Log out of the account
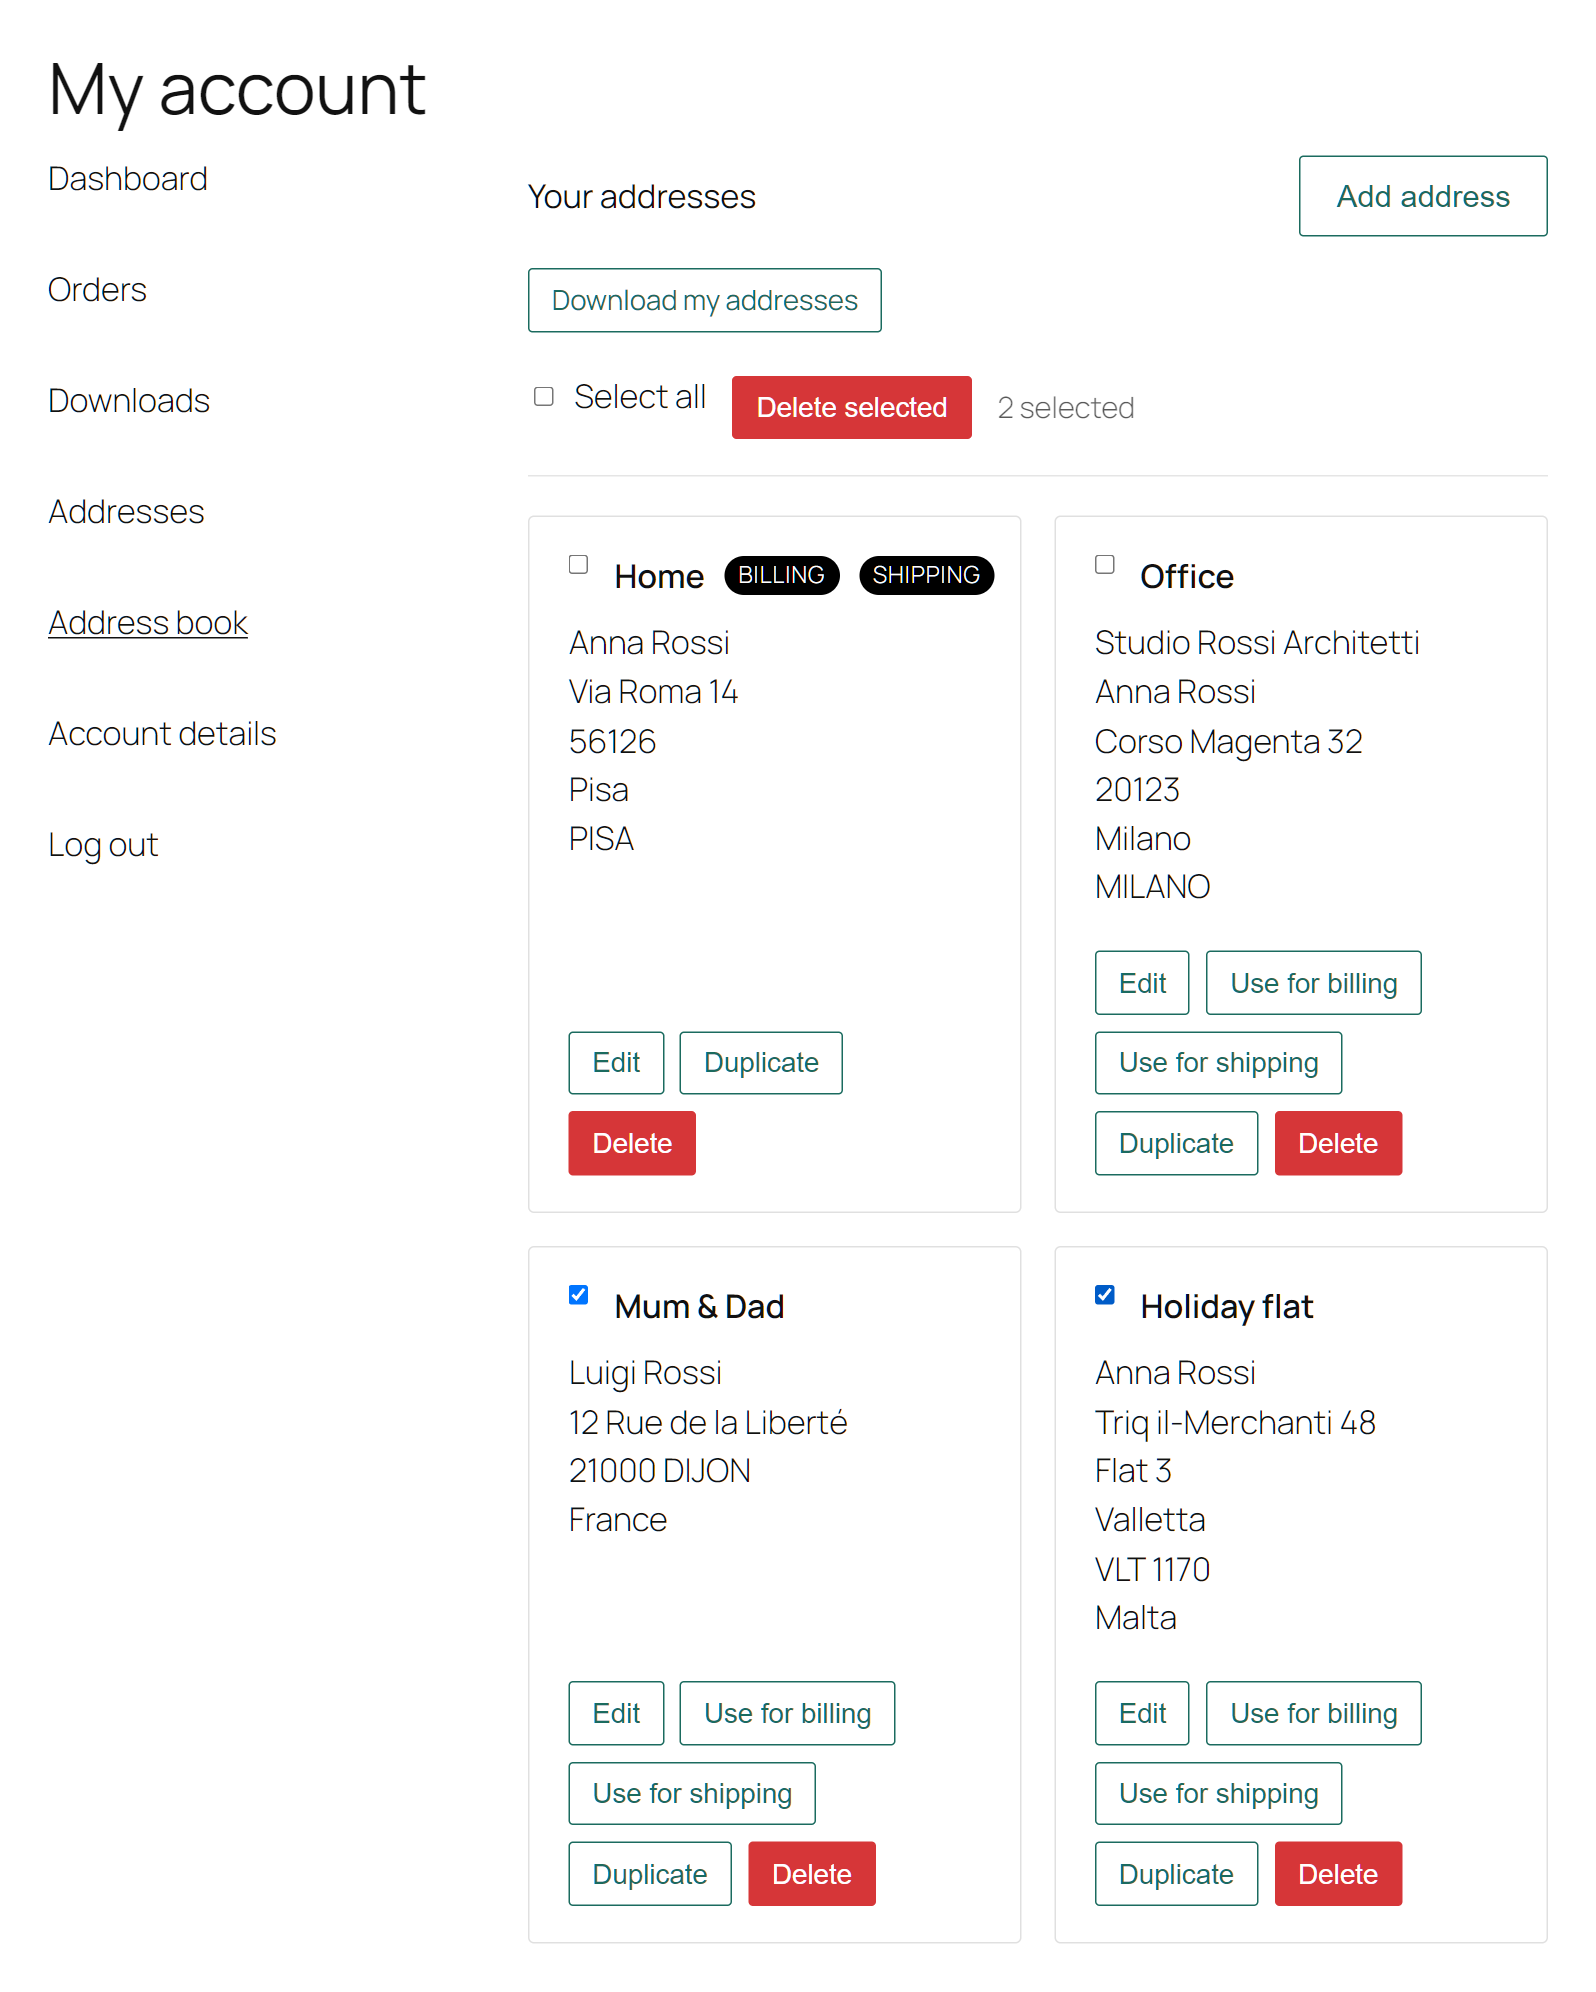Image resolution: width=1596 pixels, height=1992 pixels. click(x=104, y=845)
